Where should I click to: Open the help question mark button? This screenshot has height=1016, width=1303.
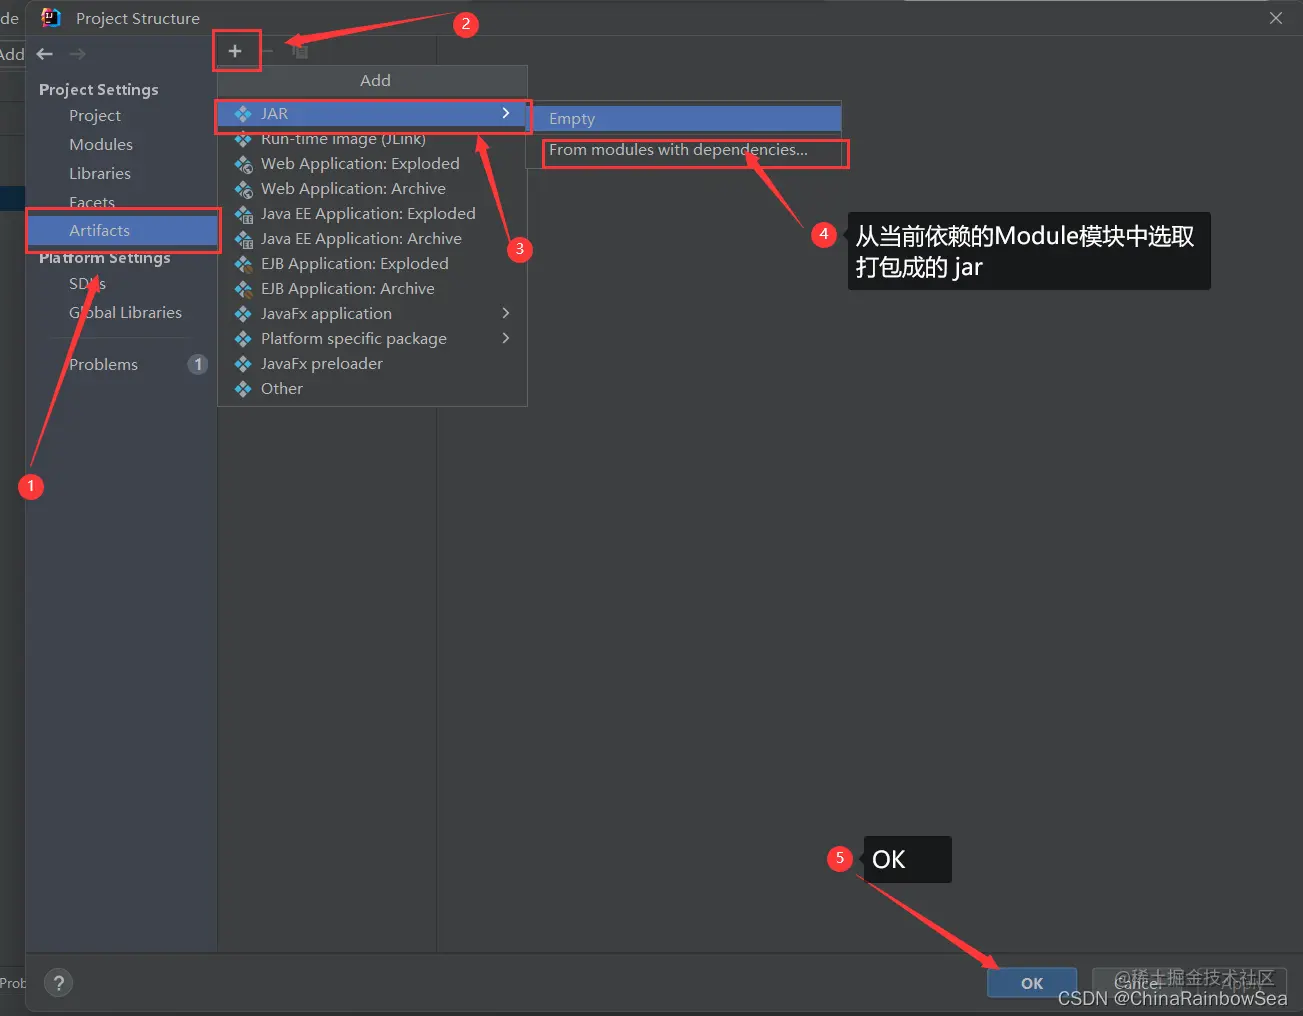click(59, 983)
